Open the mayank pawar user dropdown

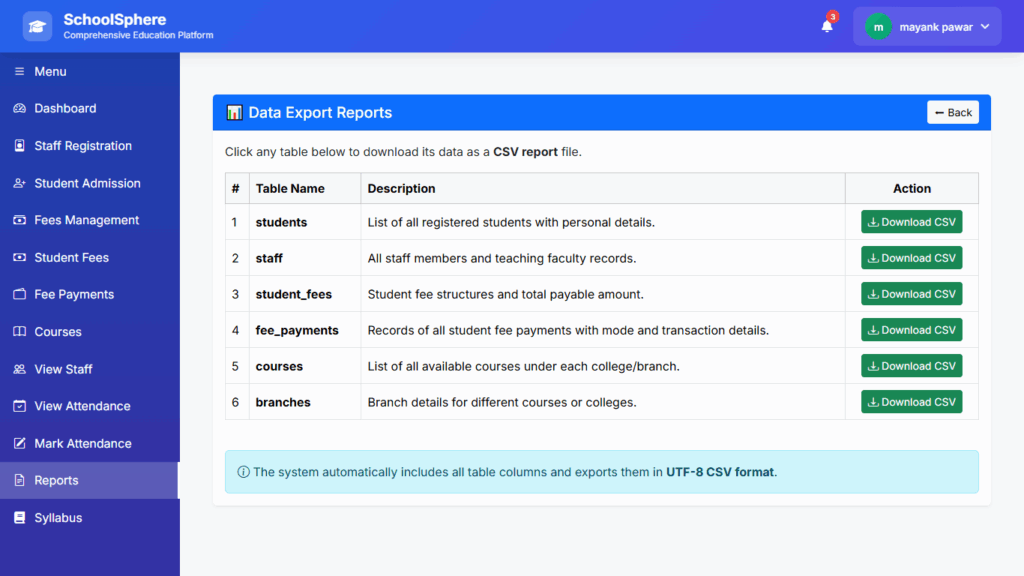[x=927, y=27]
